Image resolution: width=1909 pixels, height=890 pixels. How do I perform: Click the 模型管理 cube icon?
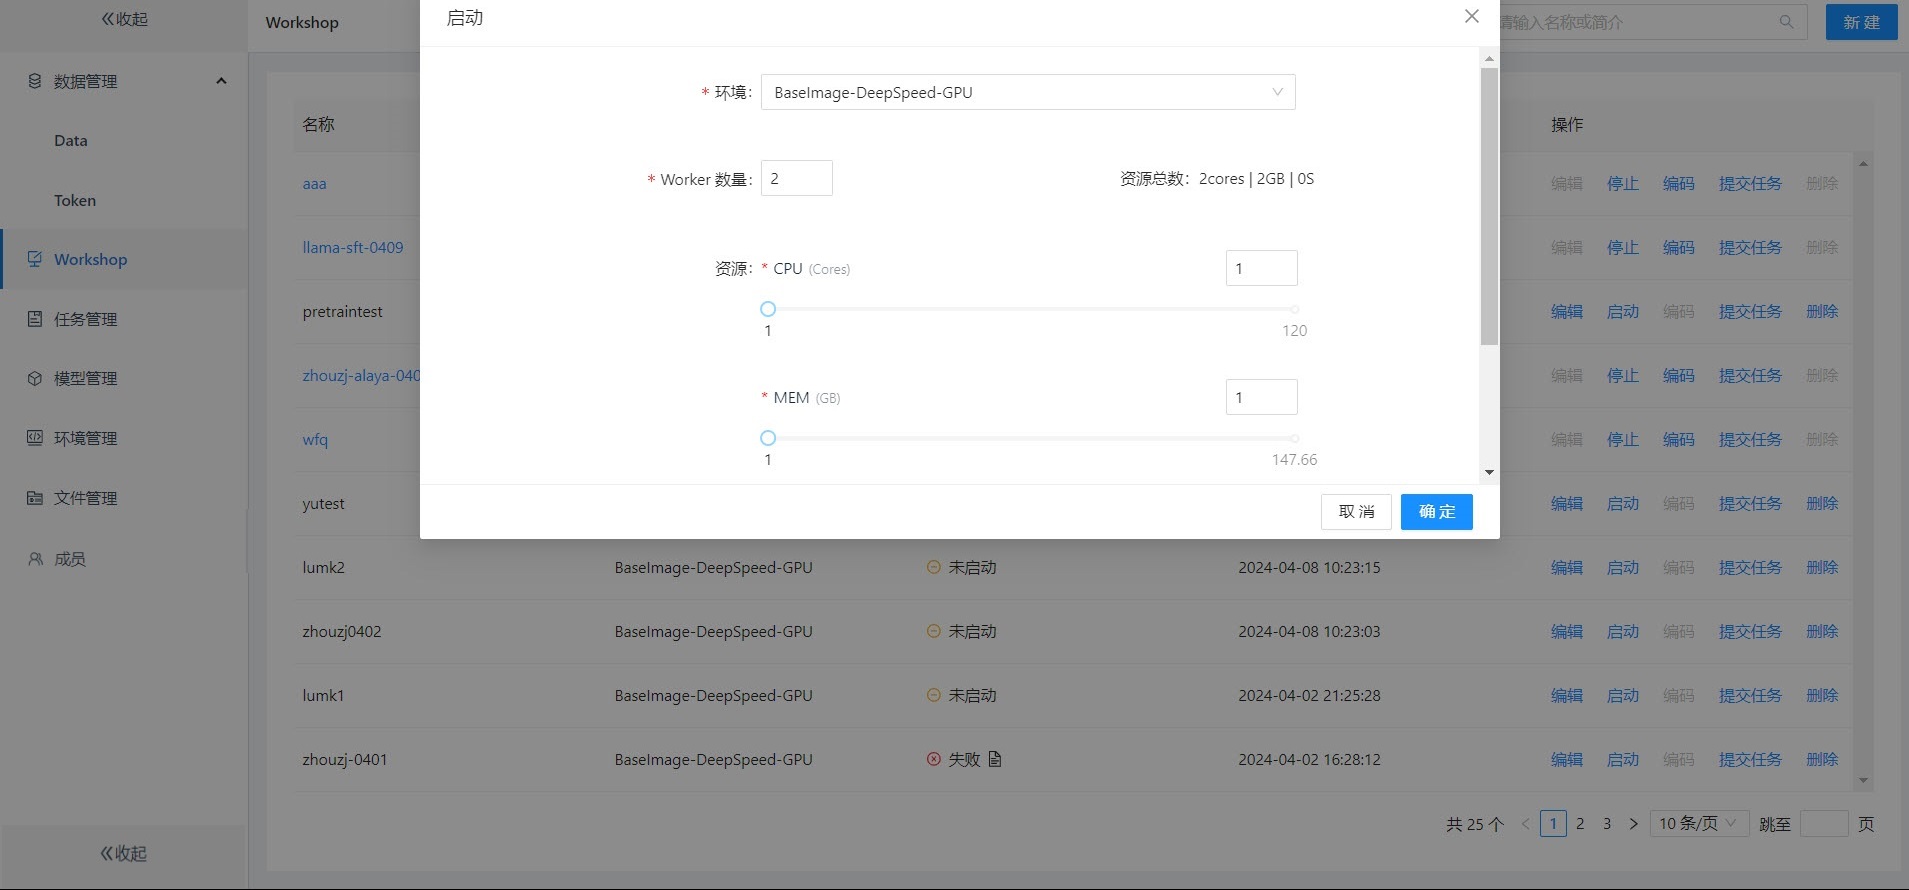coord(35,379)
